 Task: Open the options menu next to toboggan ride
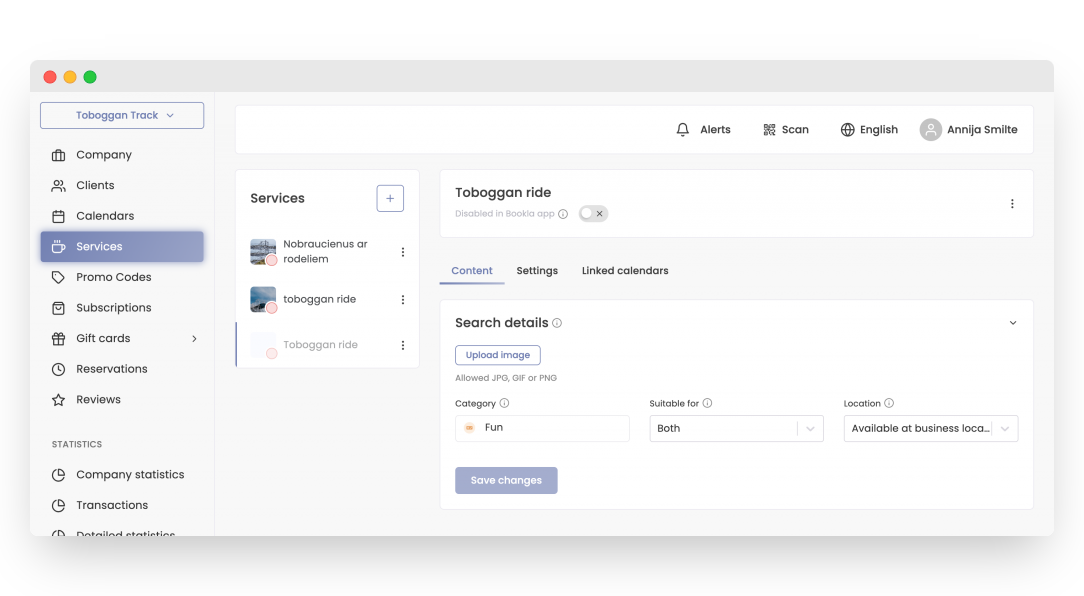coord(403,298)
